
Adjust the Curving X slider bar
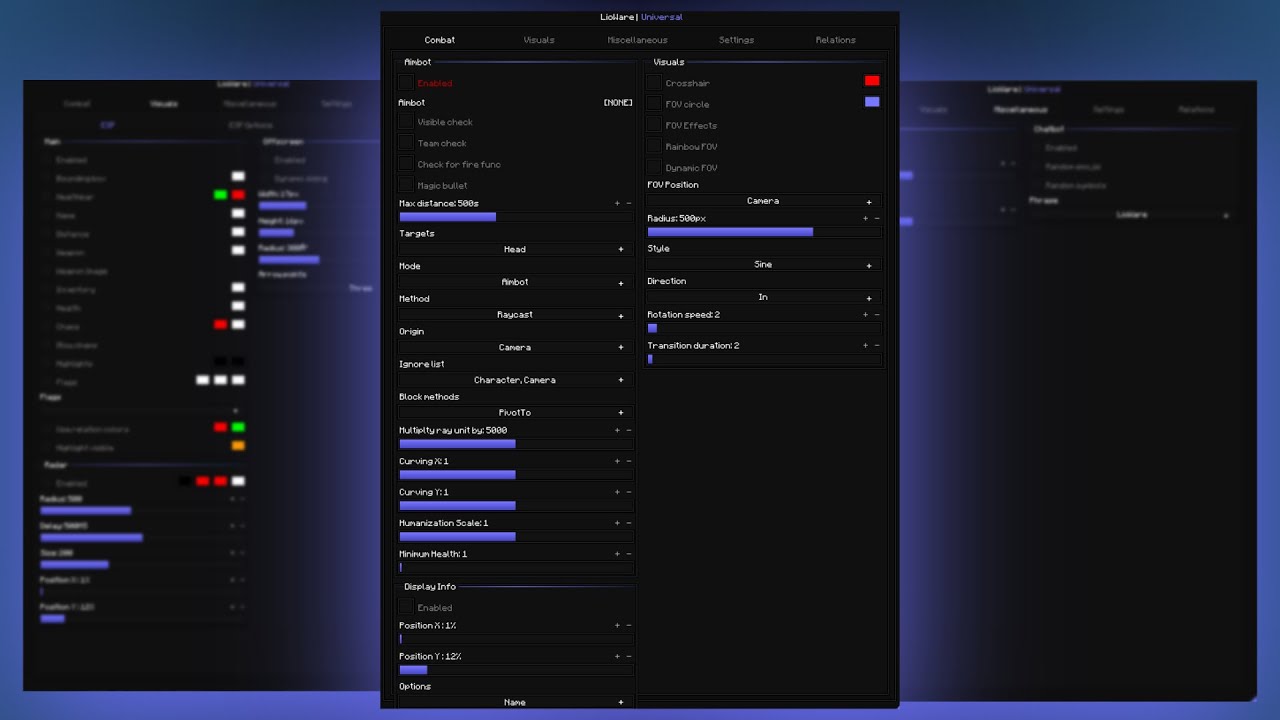(516, 475)
